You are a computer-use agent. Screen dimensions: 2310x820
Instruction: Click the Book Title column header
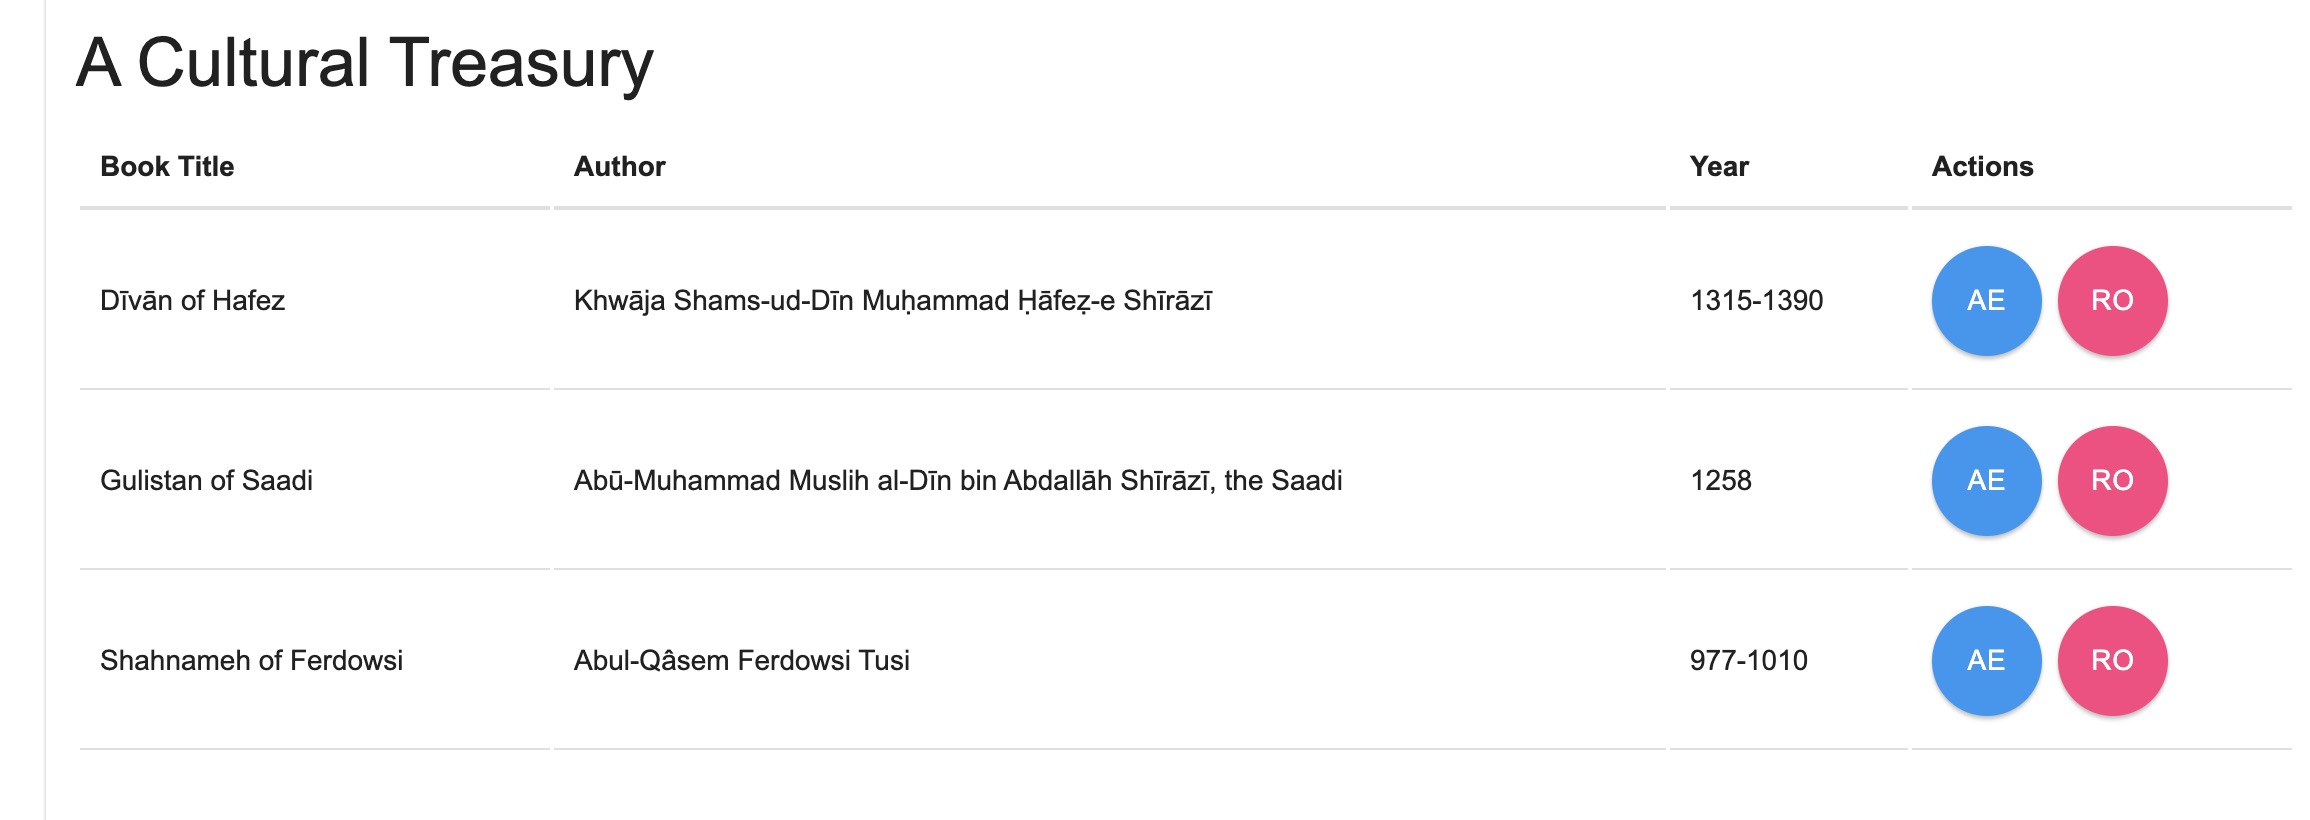pos(167,166)
